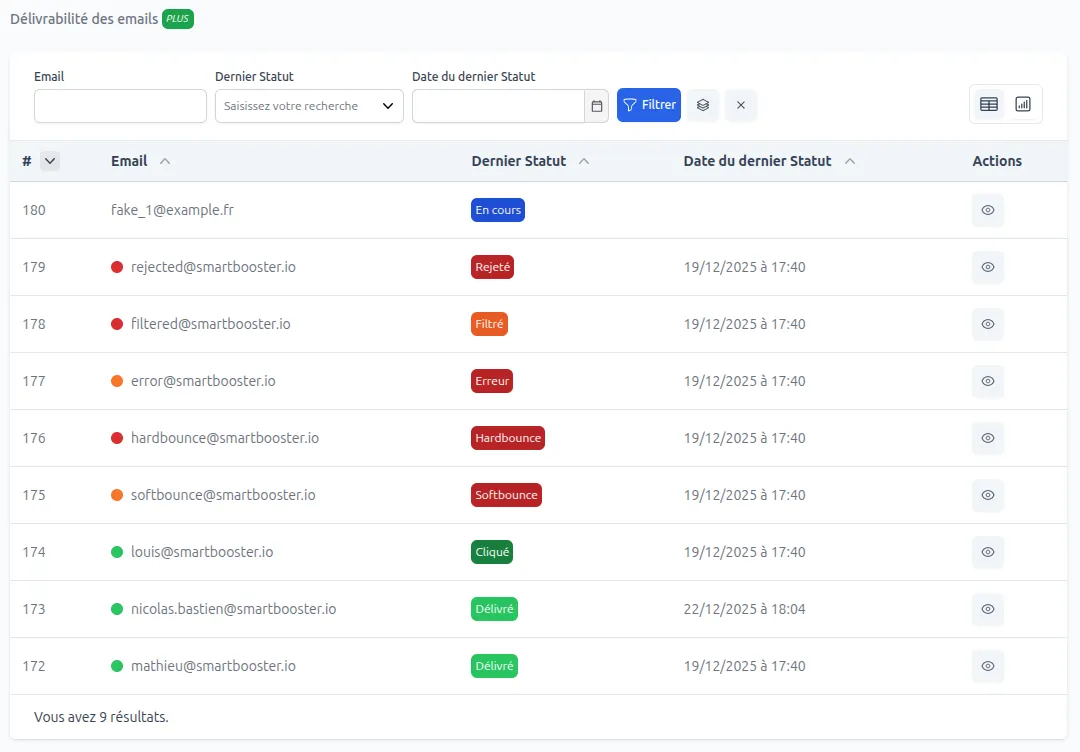Expand the chevron next to the # column
This screenshot has width=1080, height=752.
point(50,160)
